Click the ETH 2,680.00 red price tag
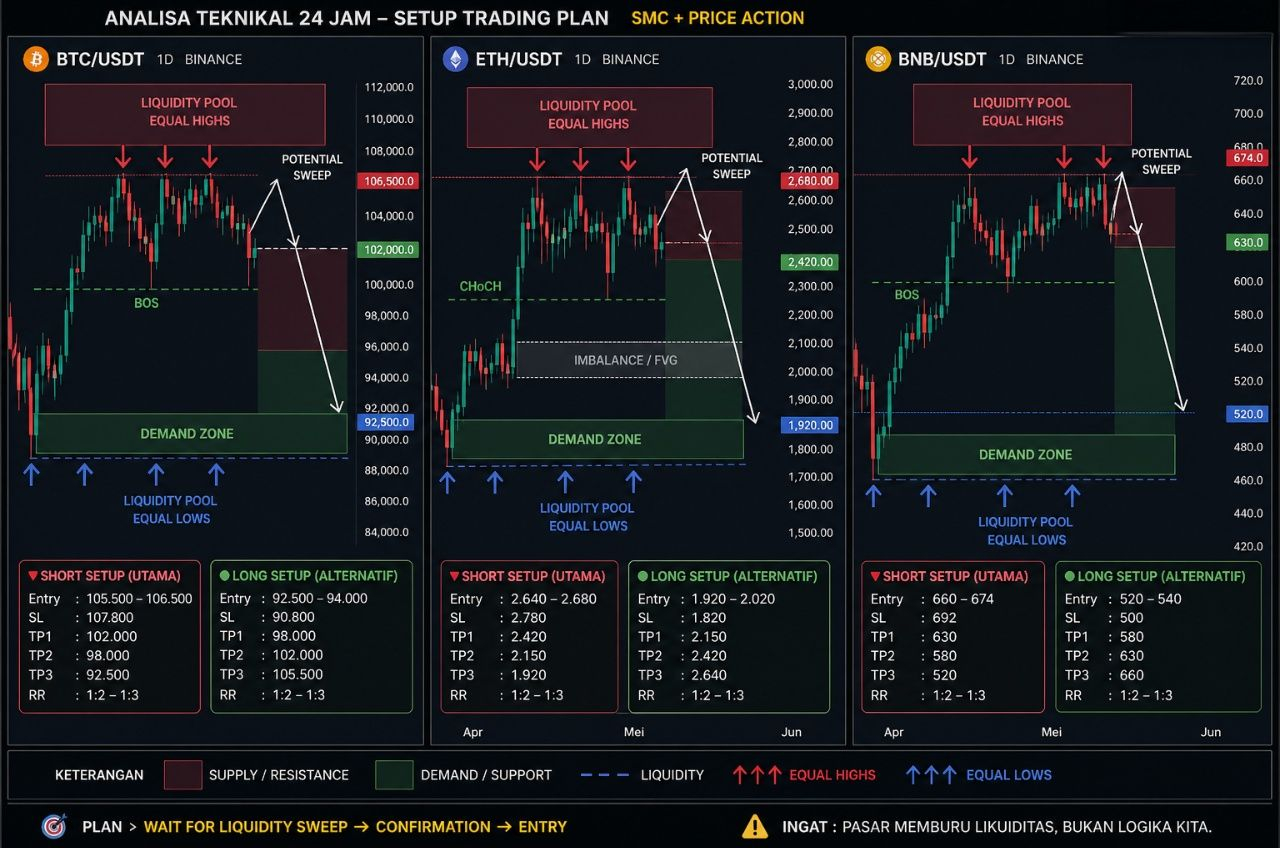Image resolution: width=1280 pixels, height=848 pixels. click(808, 181)
